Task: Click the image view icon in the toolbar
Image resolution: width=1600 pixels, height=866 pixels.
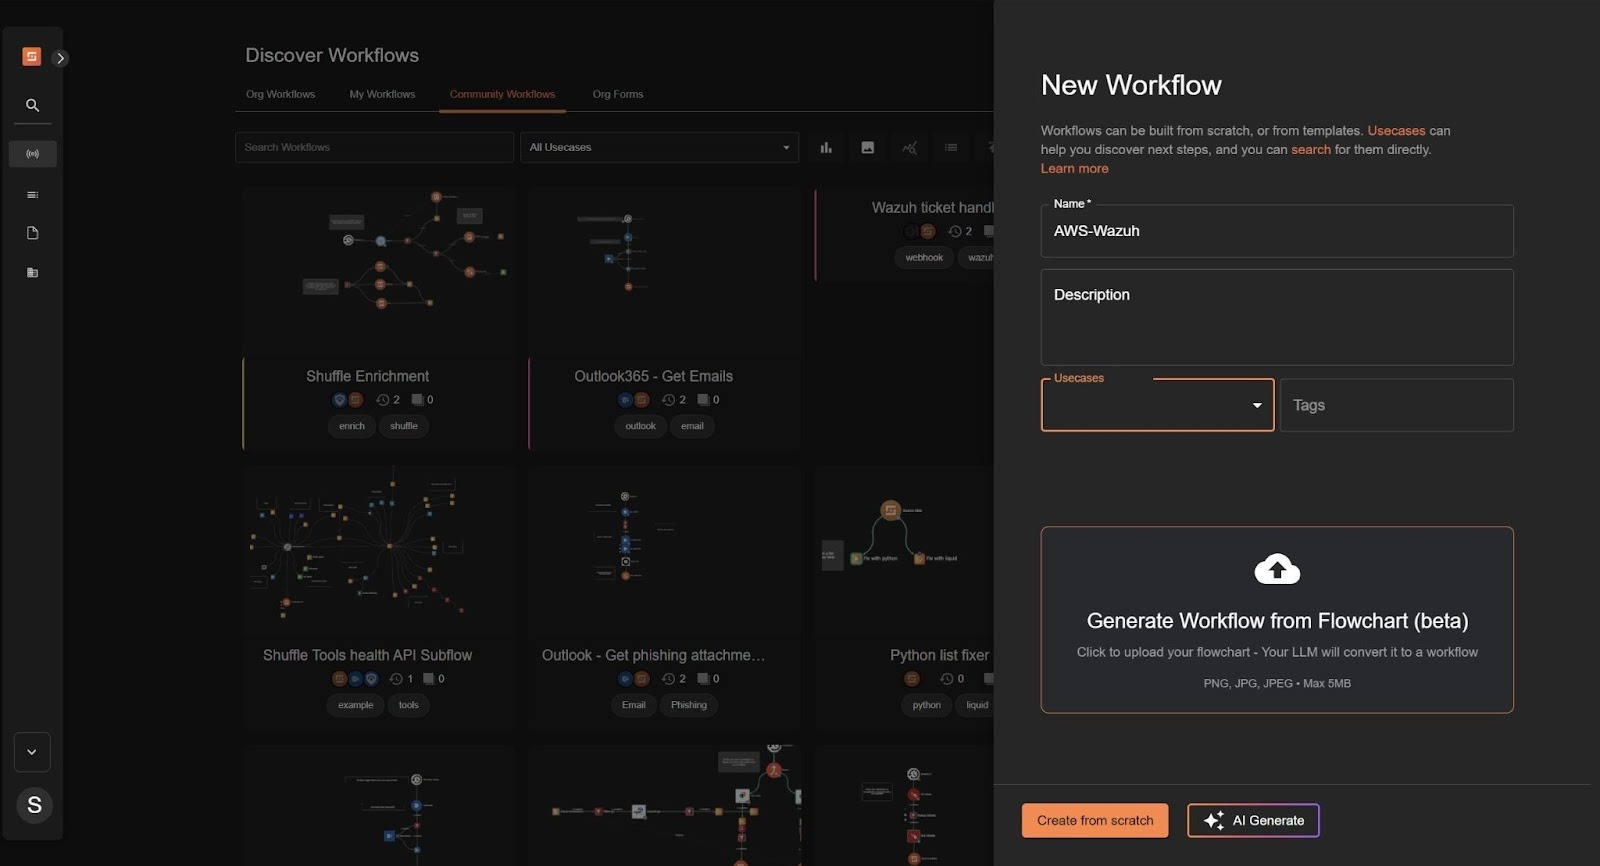Action: click(867, 148)
